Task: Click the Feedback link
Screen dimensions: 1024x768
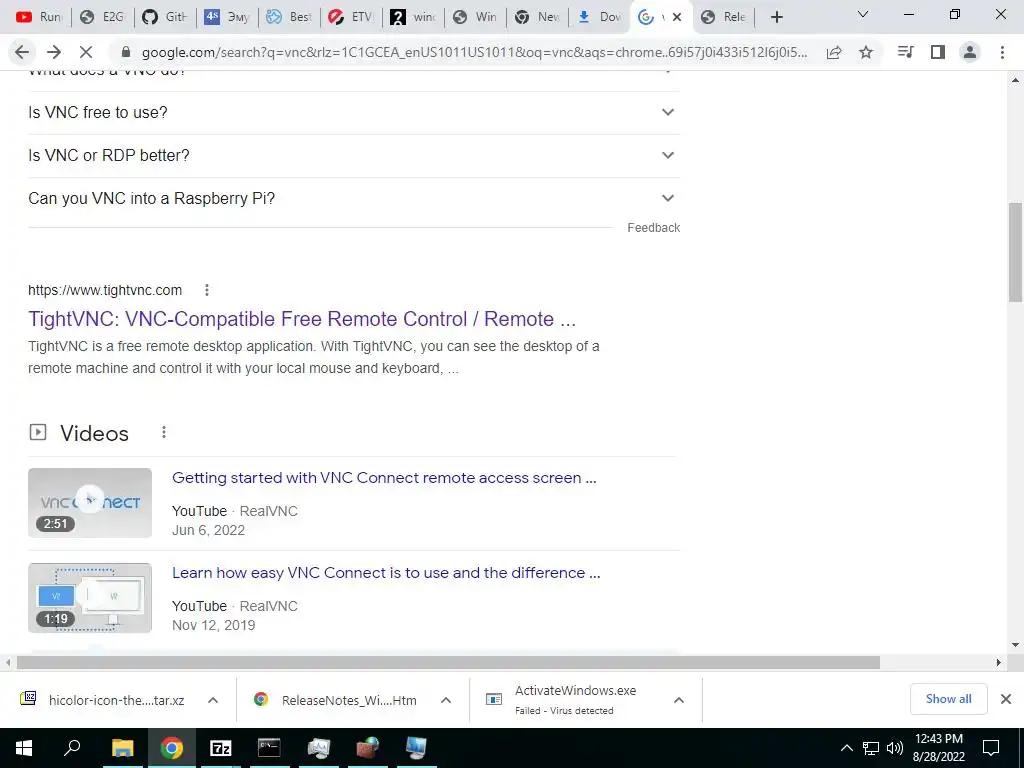Action: click(653, 228)
